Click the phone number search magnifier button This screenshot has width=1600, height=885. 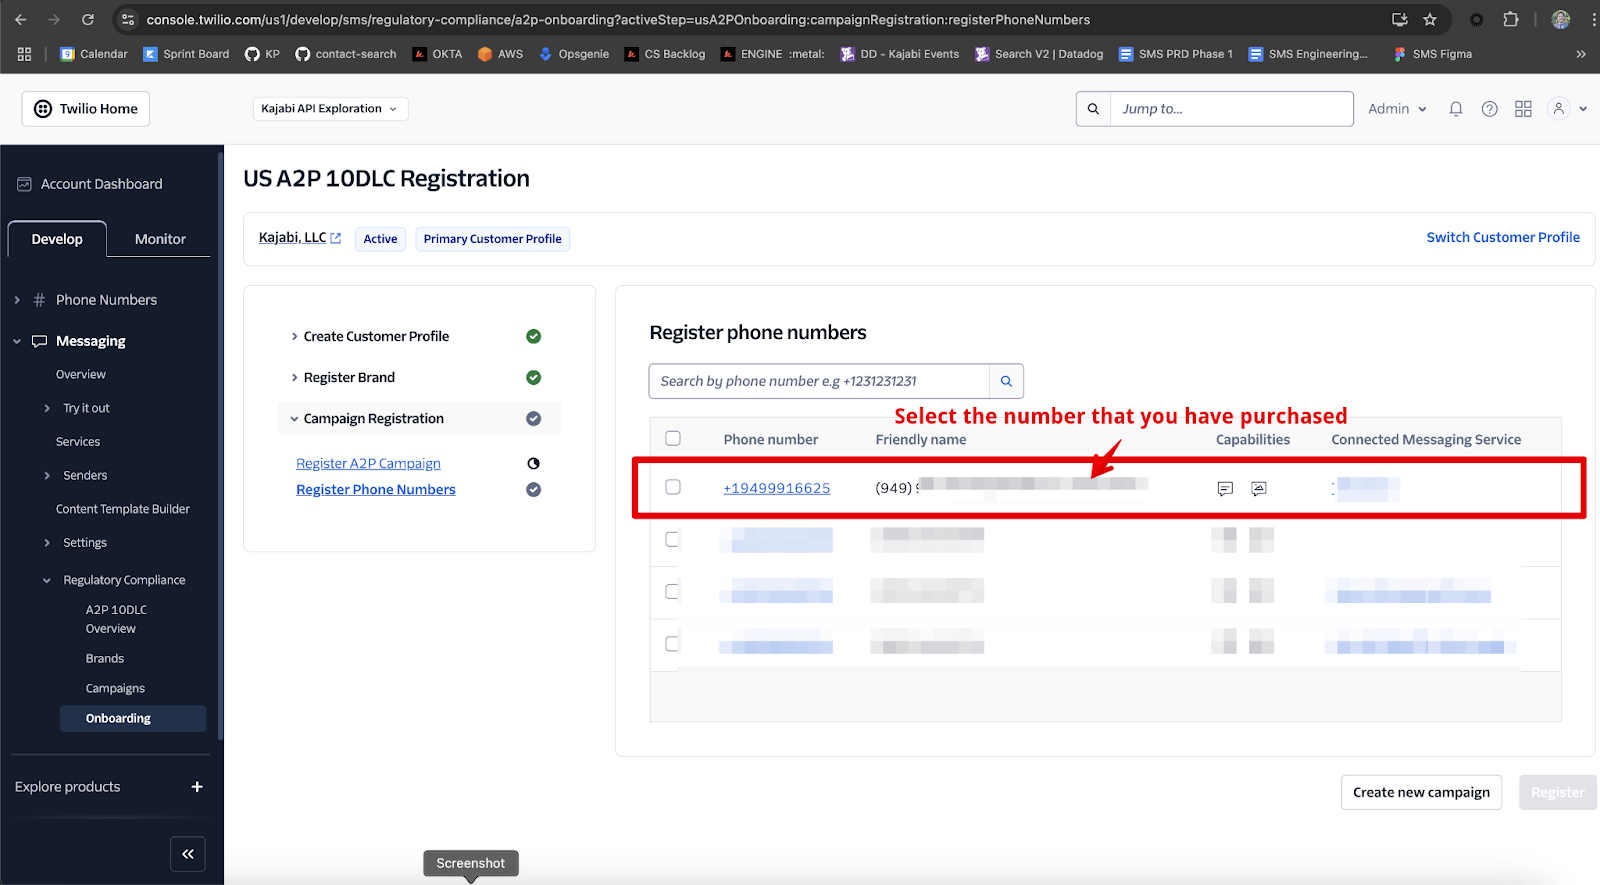(x=1006, y=381)
